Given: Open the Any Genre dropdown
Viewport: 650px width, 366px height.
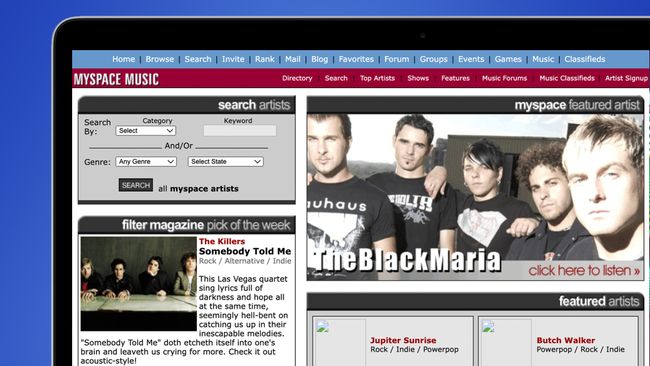Looking at the screenshot, I should point(146,162).
